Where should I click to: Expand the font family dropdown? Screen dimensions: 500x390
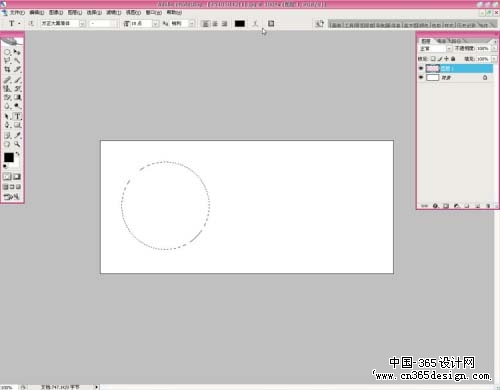[x=82, y=24]
